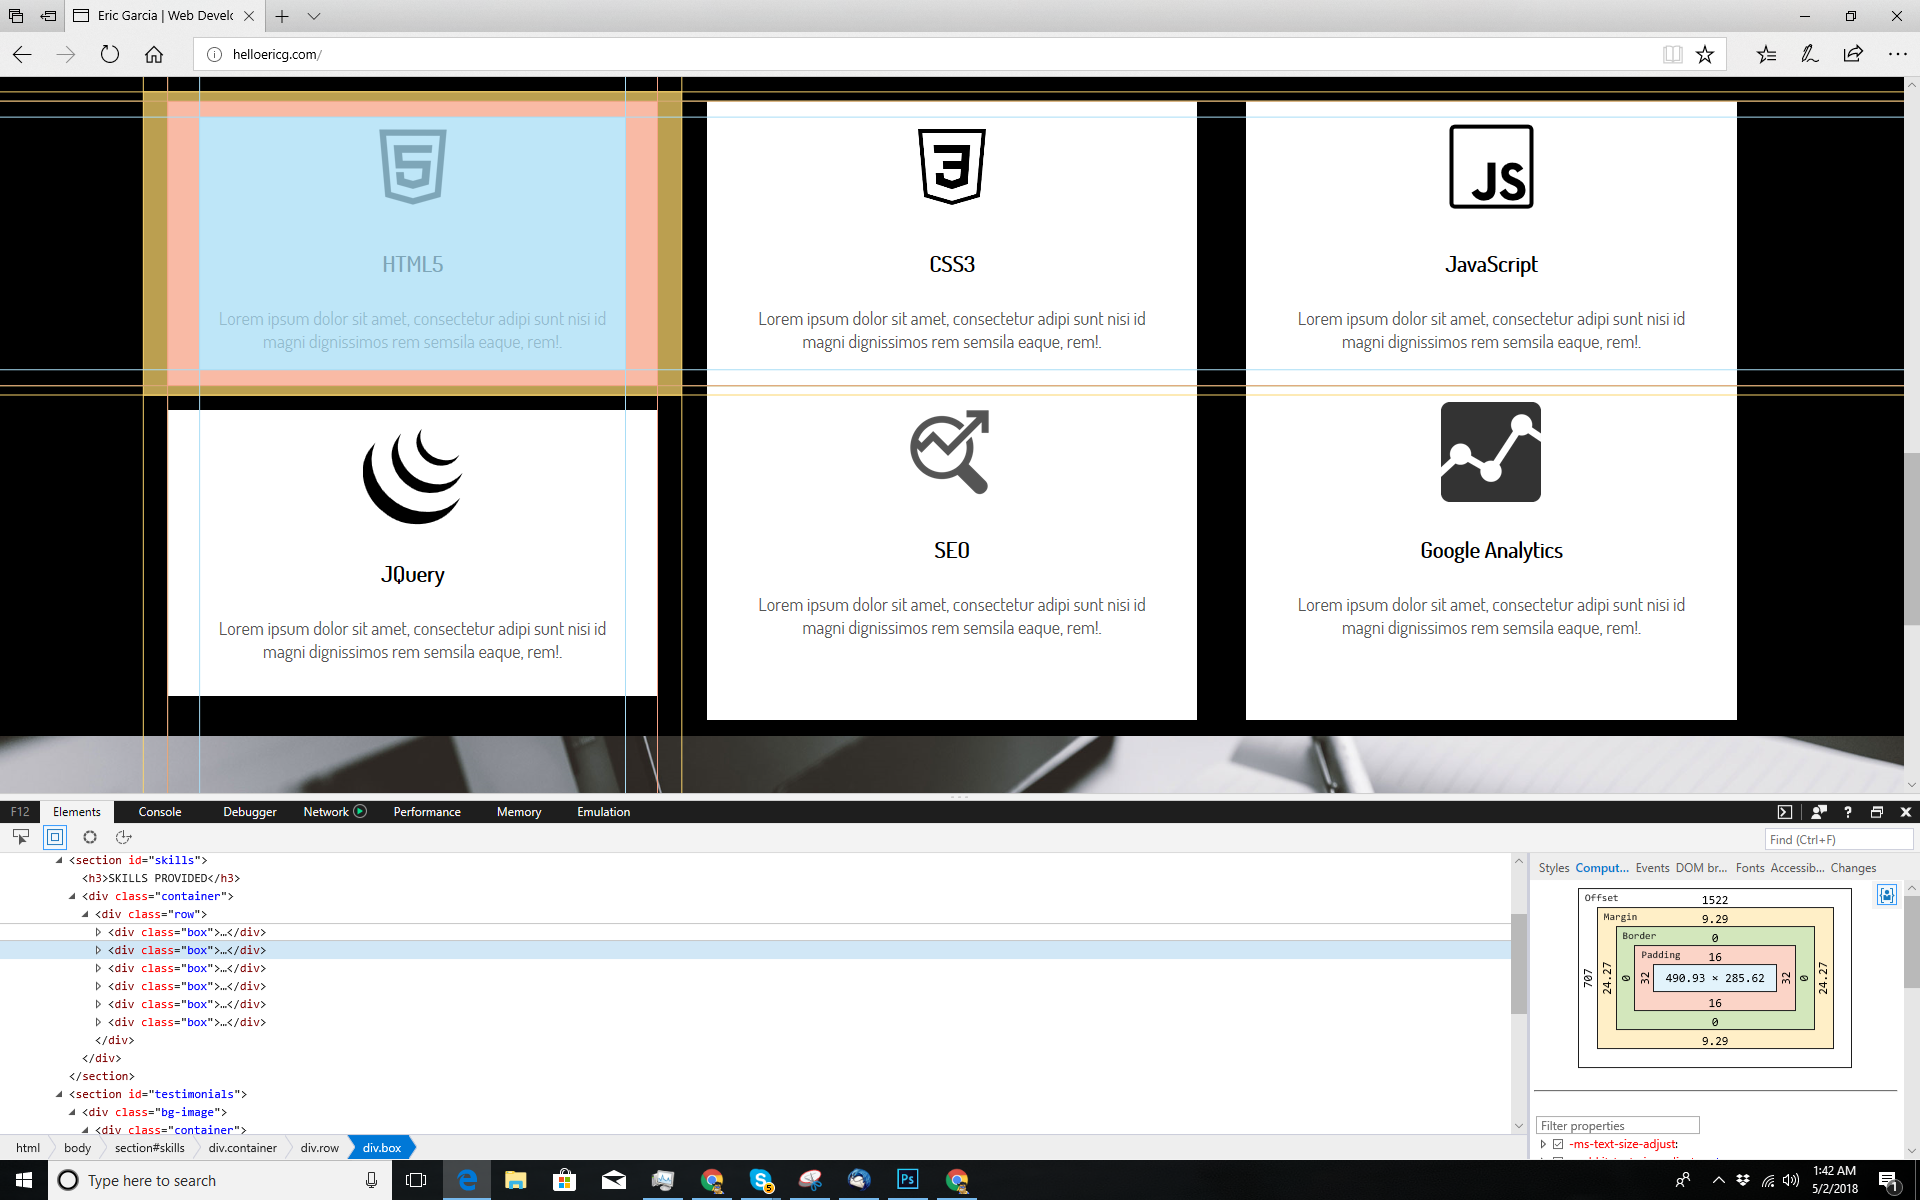Open the Fonts pane tab

(x=1750, y=868)
